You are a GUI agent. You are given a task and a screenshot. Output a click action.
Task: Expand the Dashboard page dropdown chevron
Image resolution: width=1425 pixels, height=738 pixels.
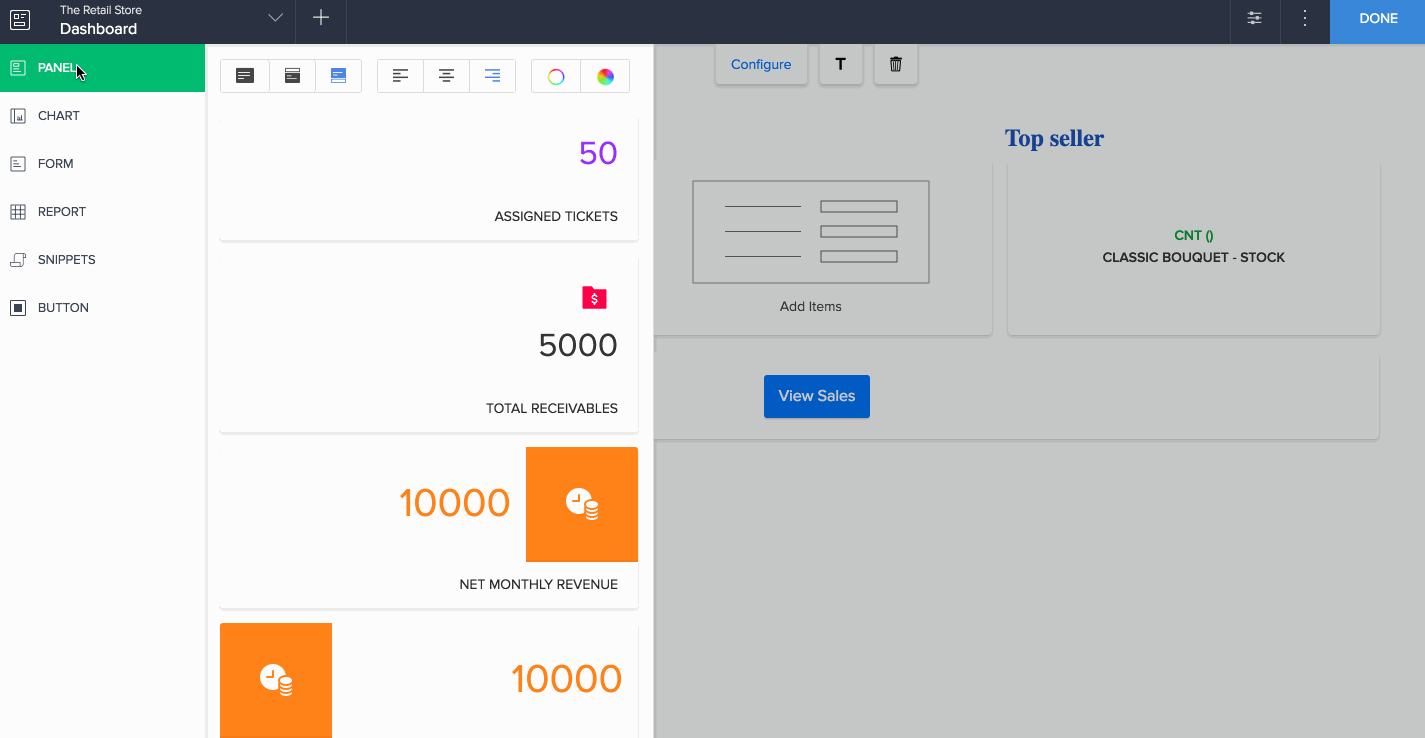(x=276, y=18)
